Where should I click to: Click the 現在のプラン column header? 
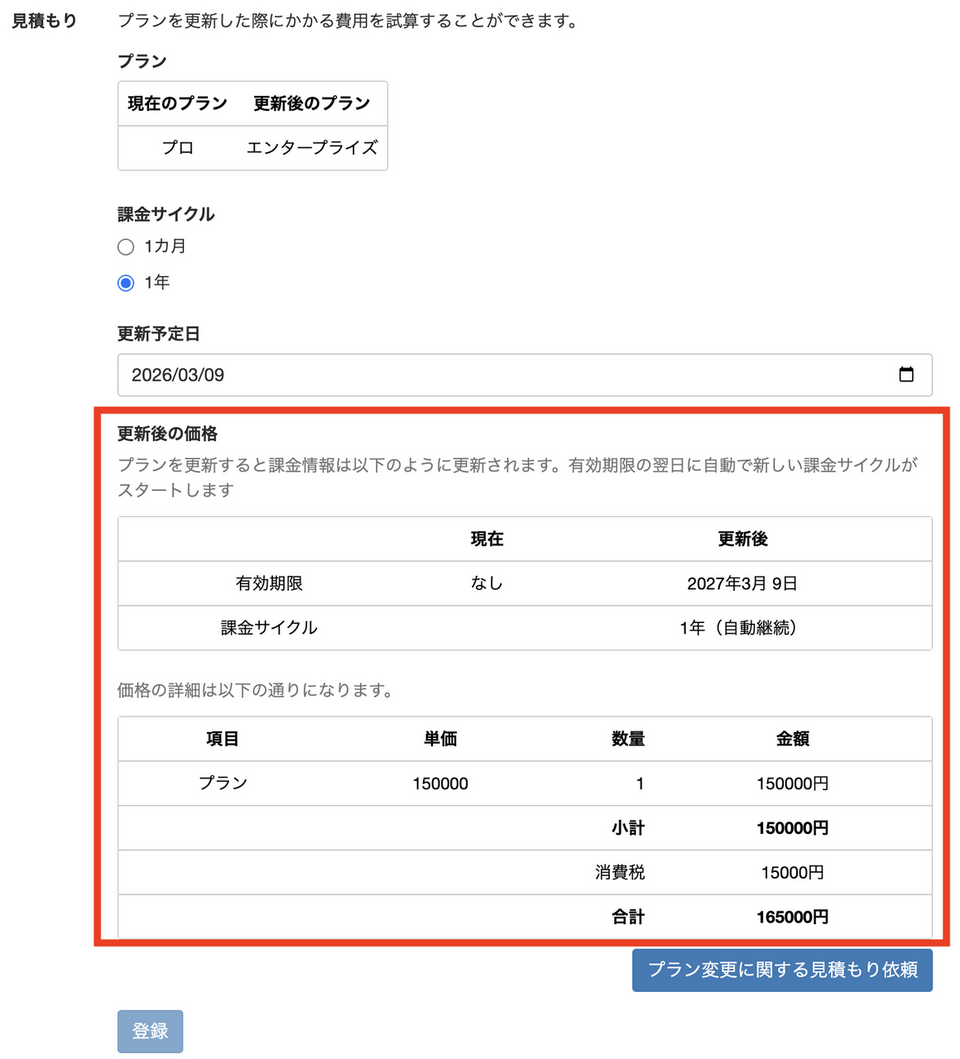coord(177,103)
